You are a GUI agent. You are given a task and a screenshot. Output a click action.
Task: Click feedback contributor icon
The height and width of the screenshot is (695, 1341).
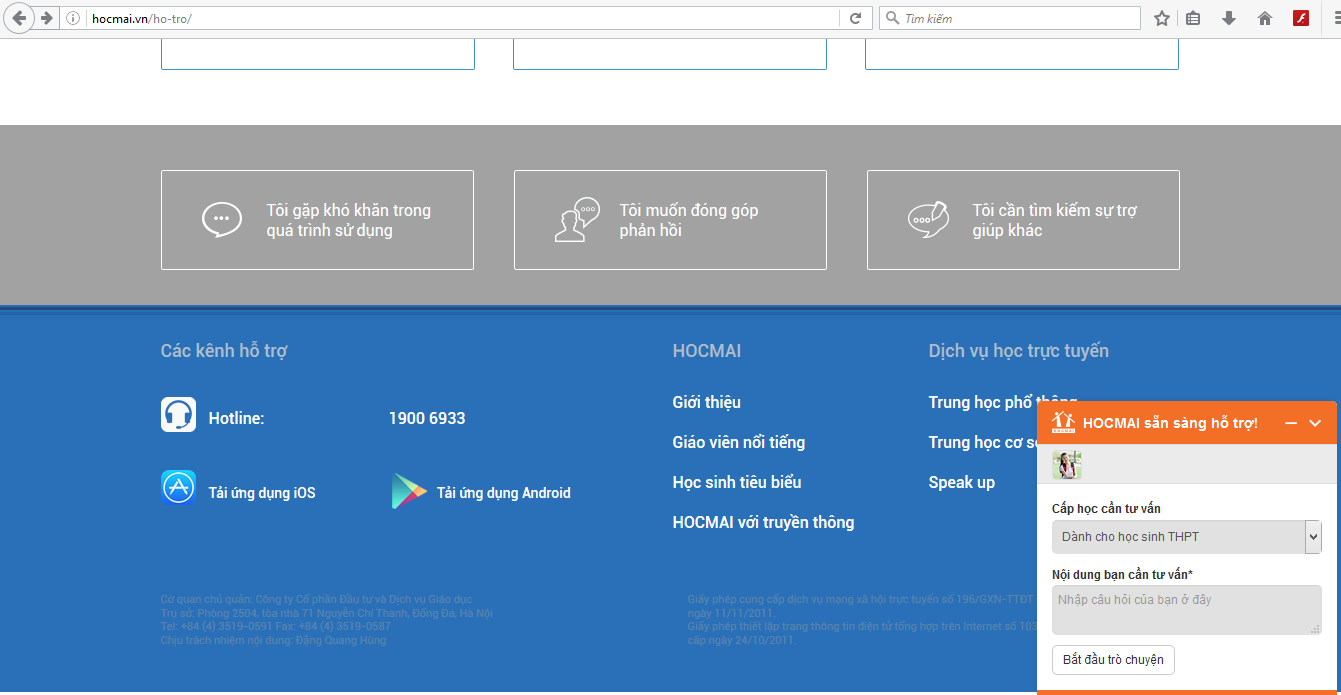pos(577,219)
